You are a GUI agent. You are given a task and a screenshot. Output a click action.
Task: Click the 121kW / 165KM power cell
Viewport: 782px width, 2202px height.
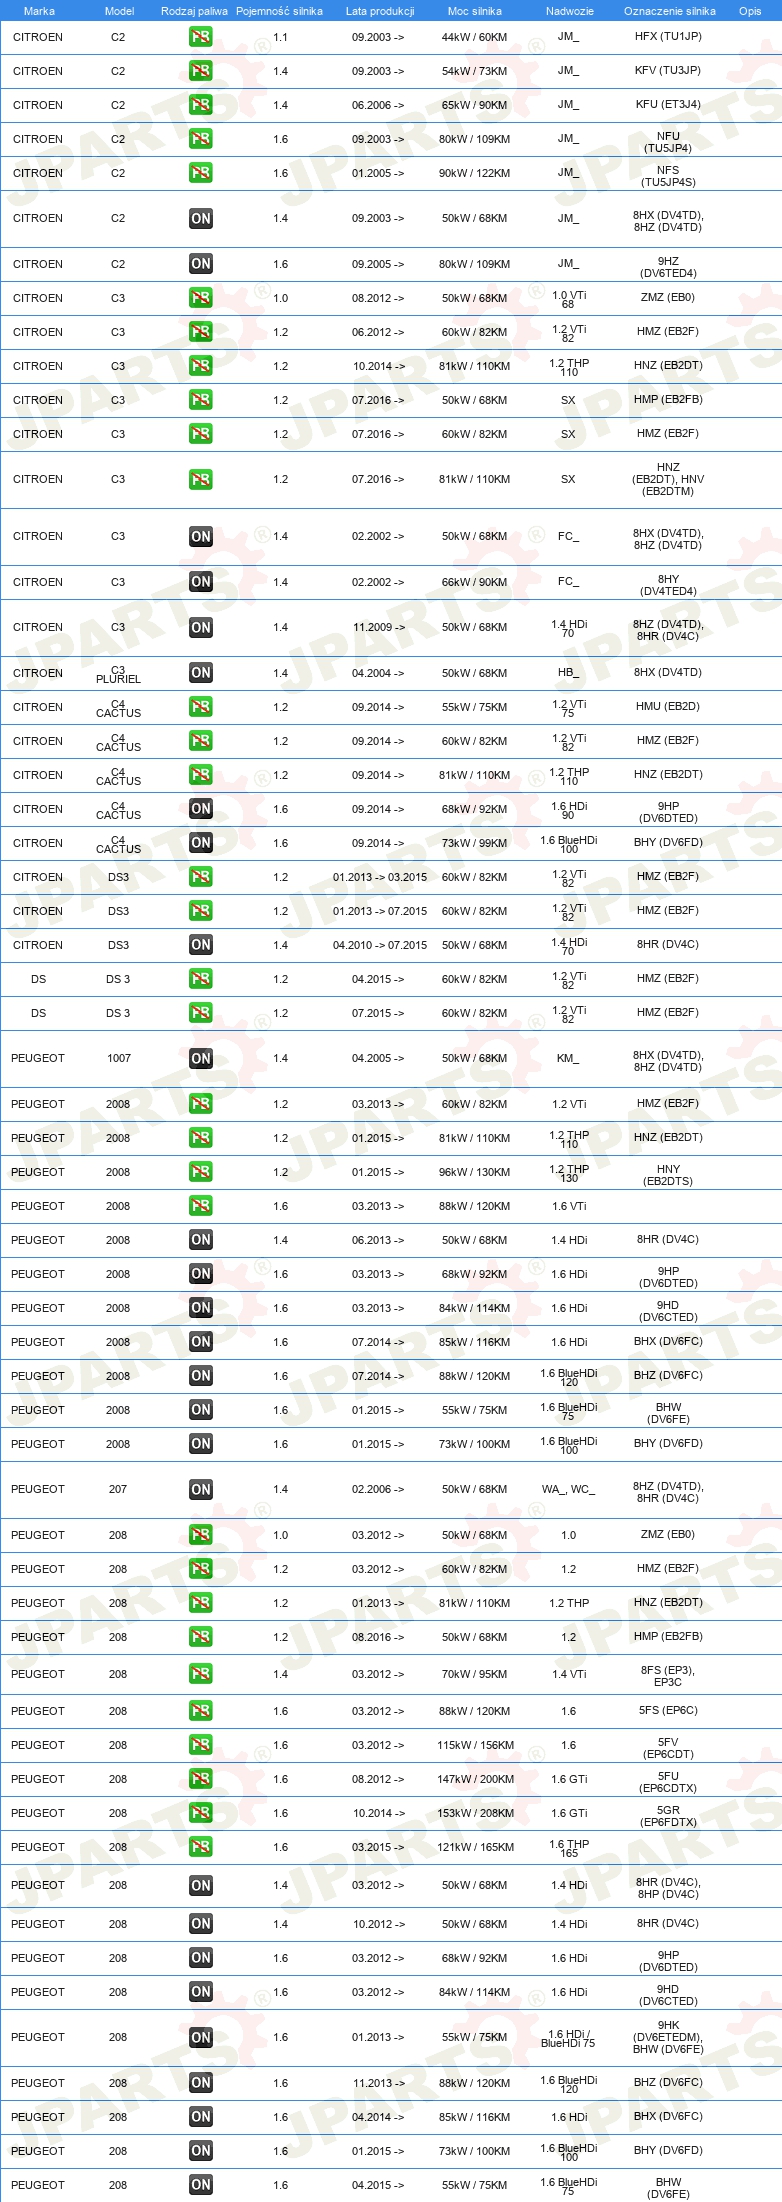(475, 1847)
